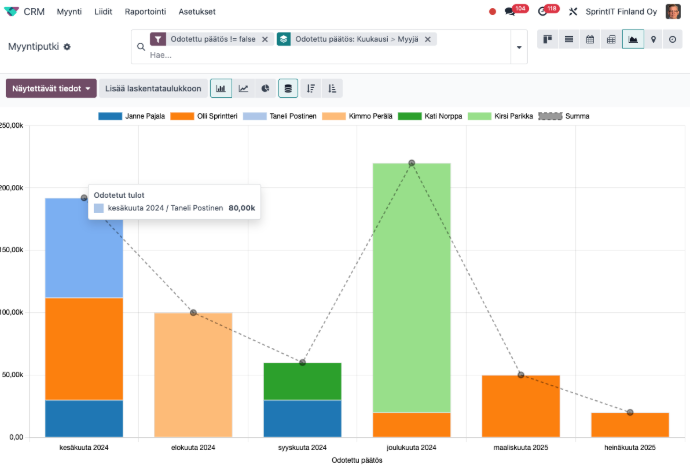This screenshot has height=465, width=690.
Task: Toggle ascending sort order
Action: click(332, 88)
